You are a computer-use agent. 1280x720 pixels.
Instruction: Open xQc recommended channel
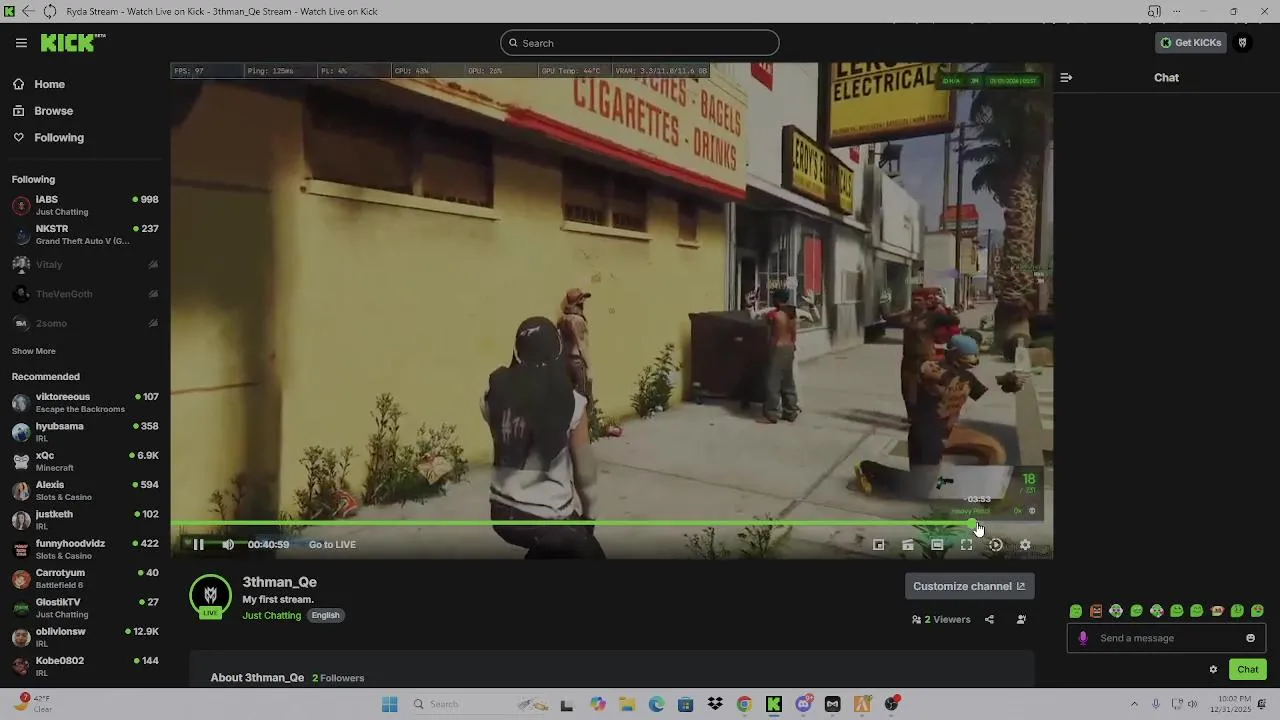point(85,461)
